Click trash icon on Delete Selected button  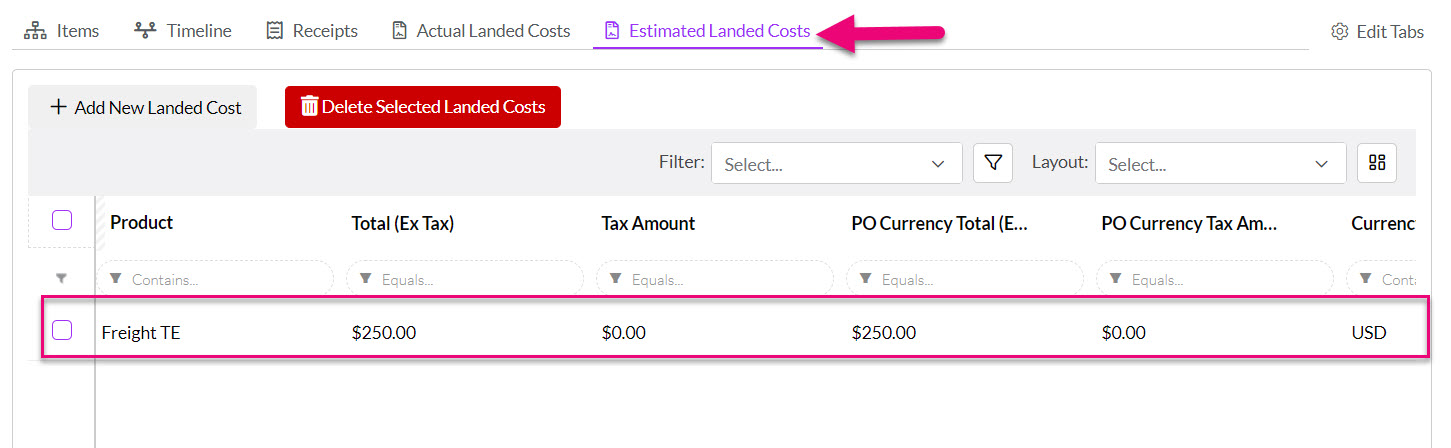coord(309,106)
